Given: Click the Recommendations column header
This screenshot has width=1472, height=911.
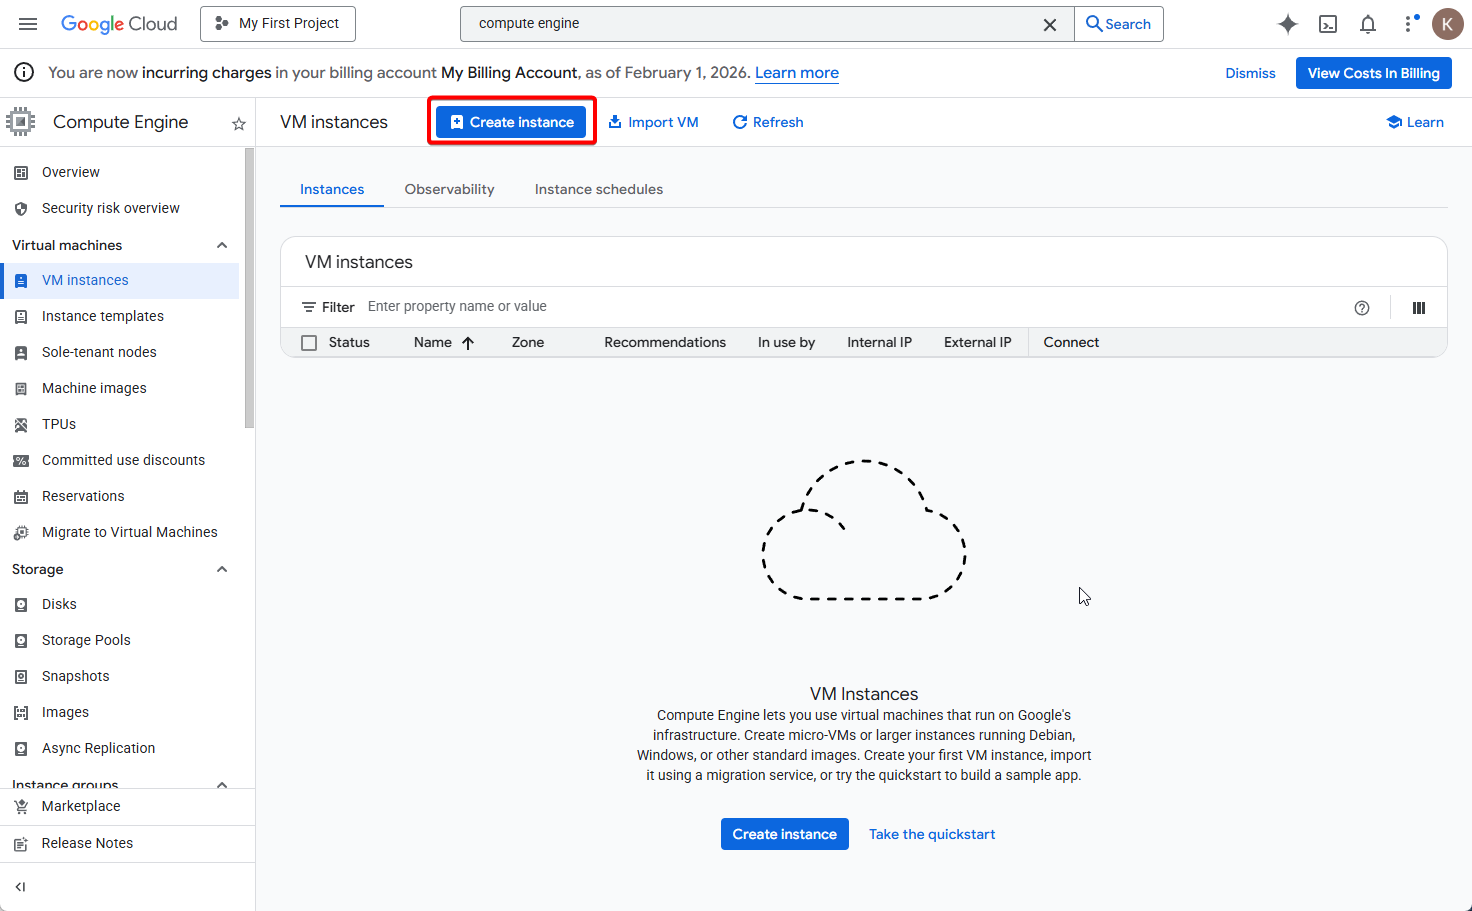Looking at the screenshot, I should (x=665, y=343).
